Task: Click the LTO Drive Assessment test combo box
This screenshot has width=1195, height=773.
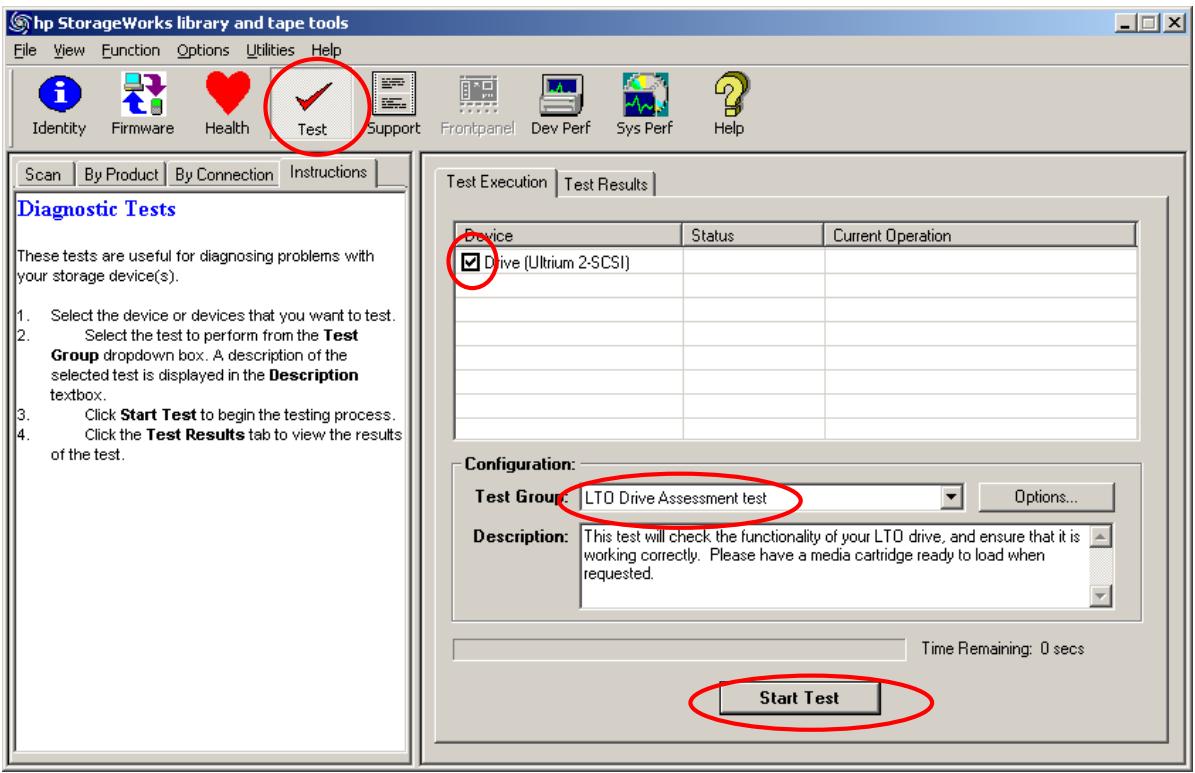Action: click(x=771, y=497)
